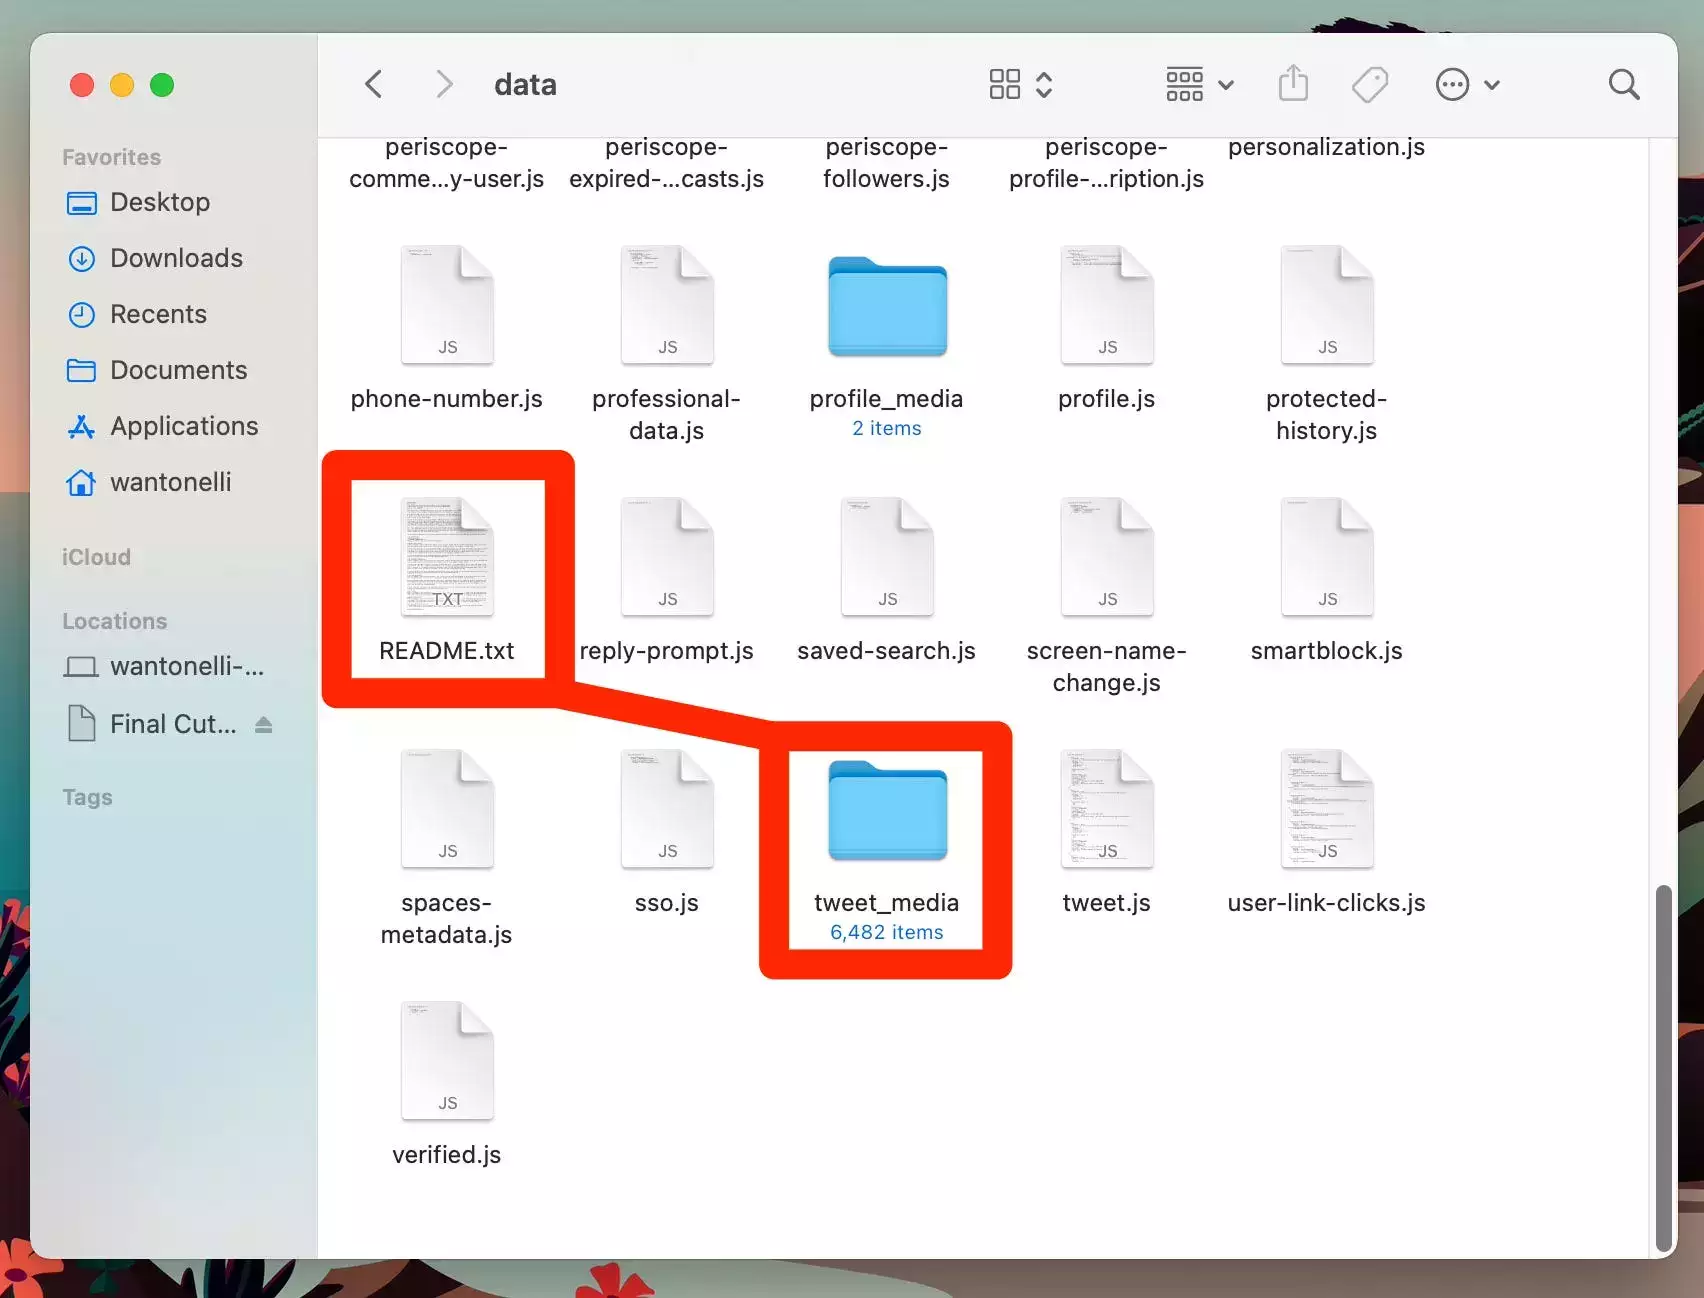This screenshot has width=1704, height=1298.
Task: Expand the group-by options dropdown
Action: pos(1199,85)
